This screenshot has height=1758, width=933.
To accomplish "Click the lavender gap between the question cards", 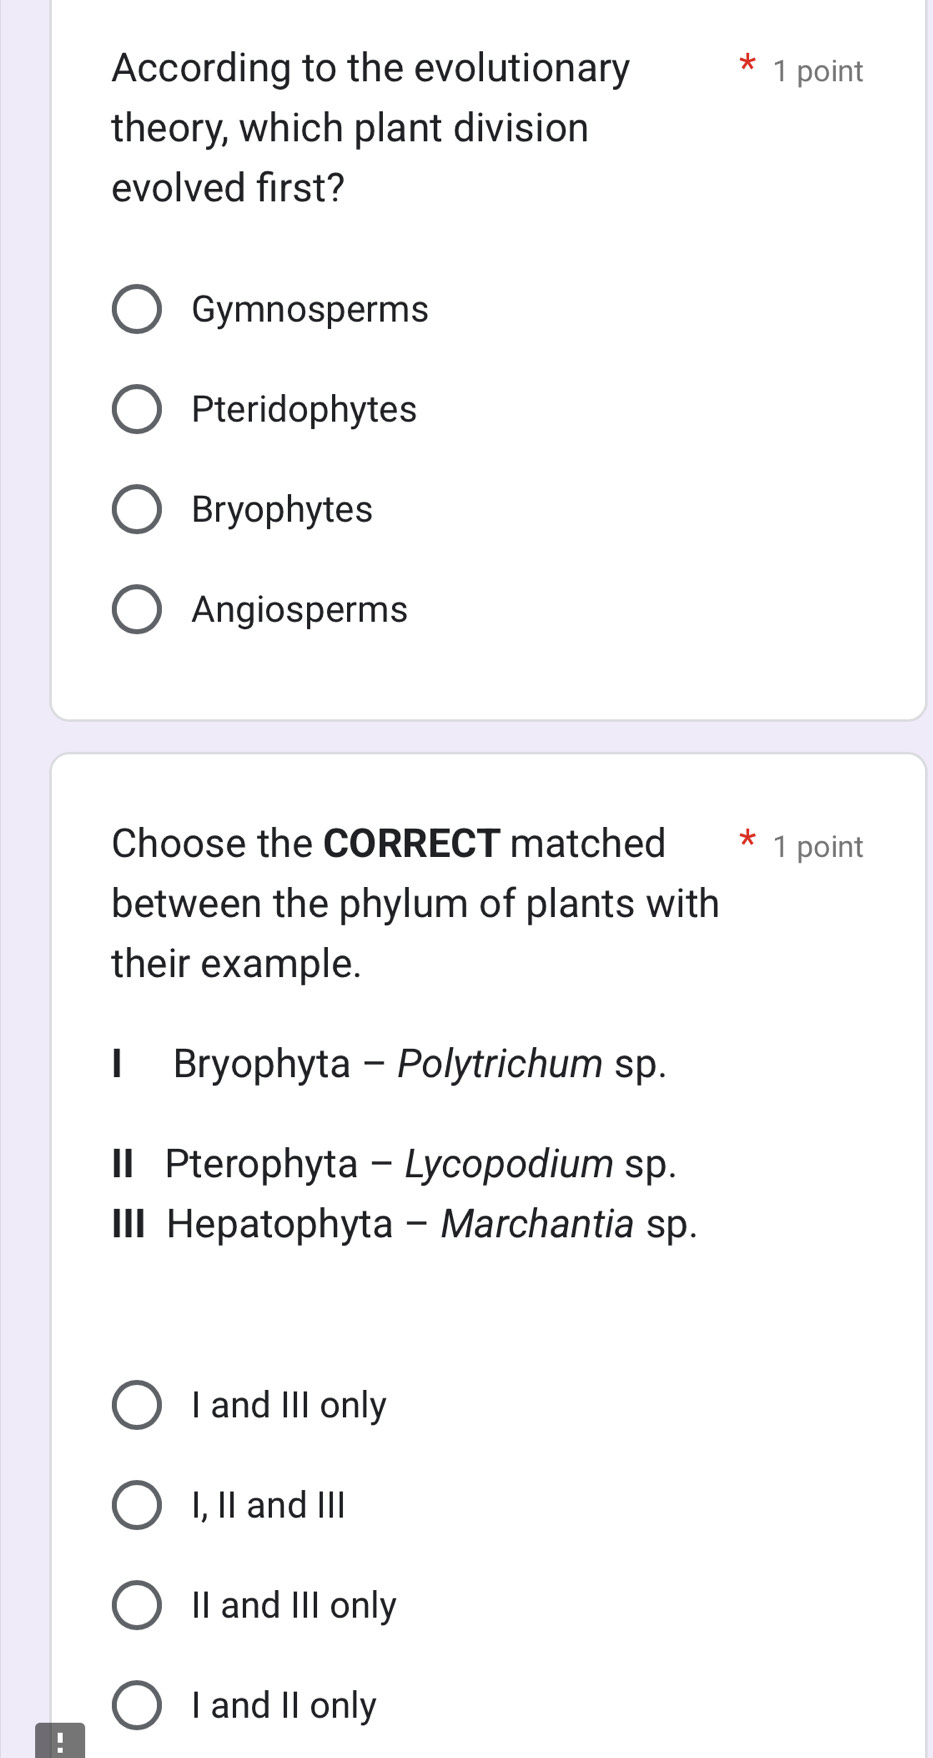I will point(488,736).
